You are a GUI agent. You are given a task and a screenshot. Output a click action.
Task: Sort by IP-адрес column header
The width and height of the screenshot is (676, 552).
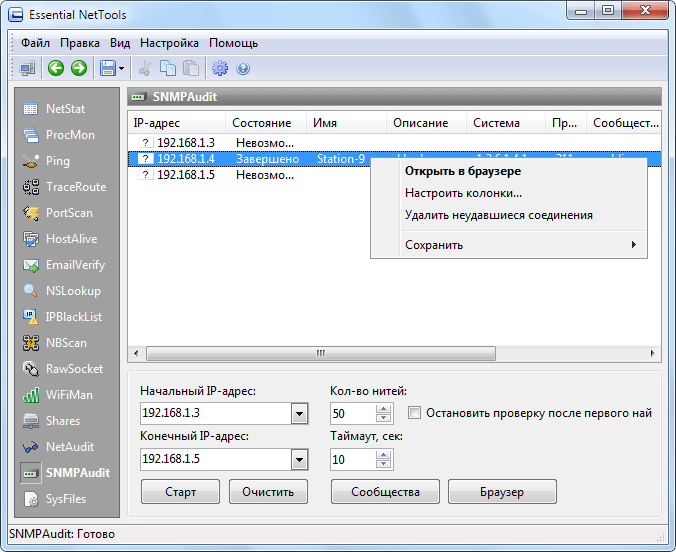(177, 123)
